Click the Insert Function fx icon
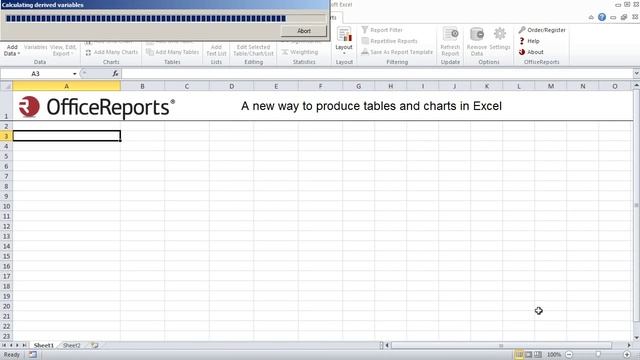The image size is (640, 360). tap(116, 73)
